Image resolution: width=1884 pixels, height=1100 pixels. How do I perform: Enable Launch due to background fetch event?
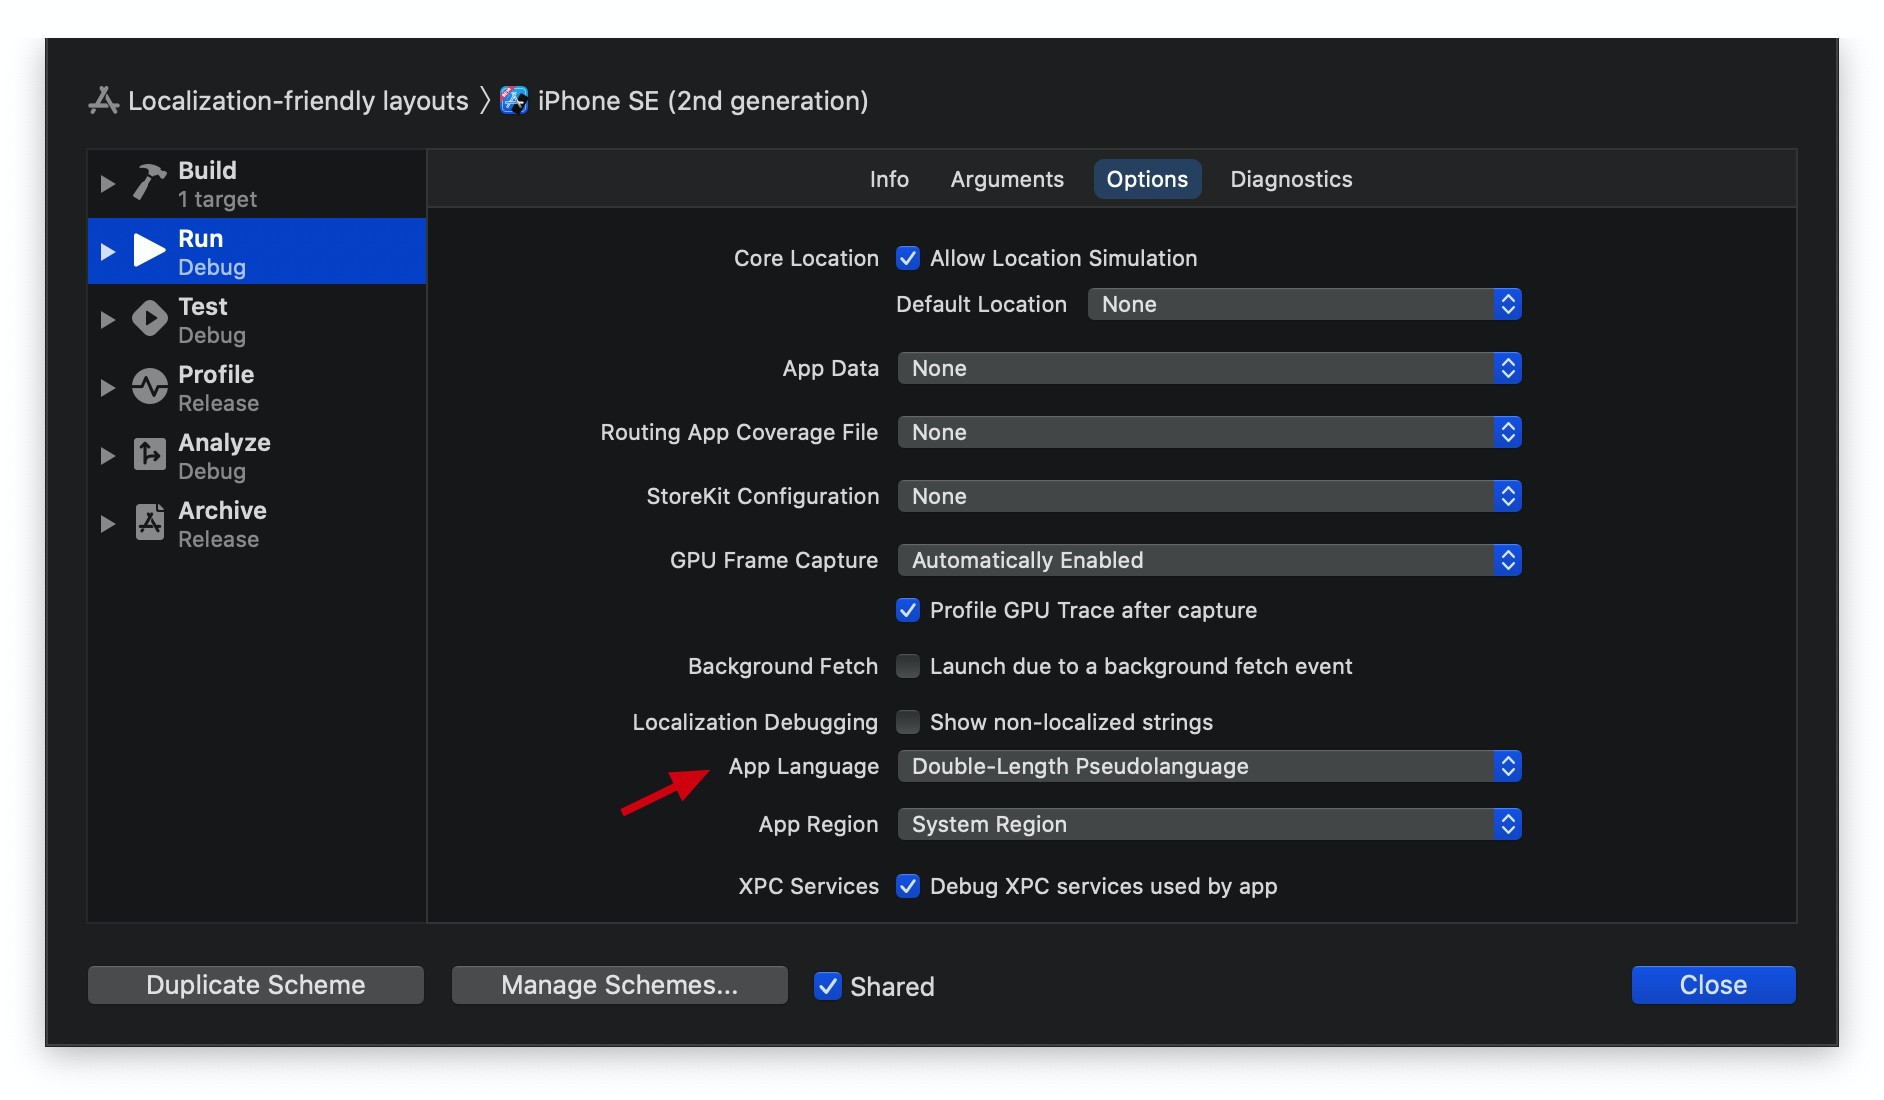(x=908, y=666)
